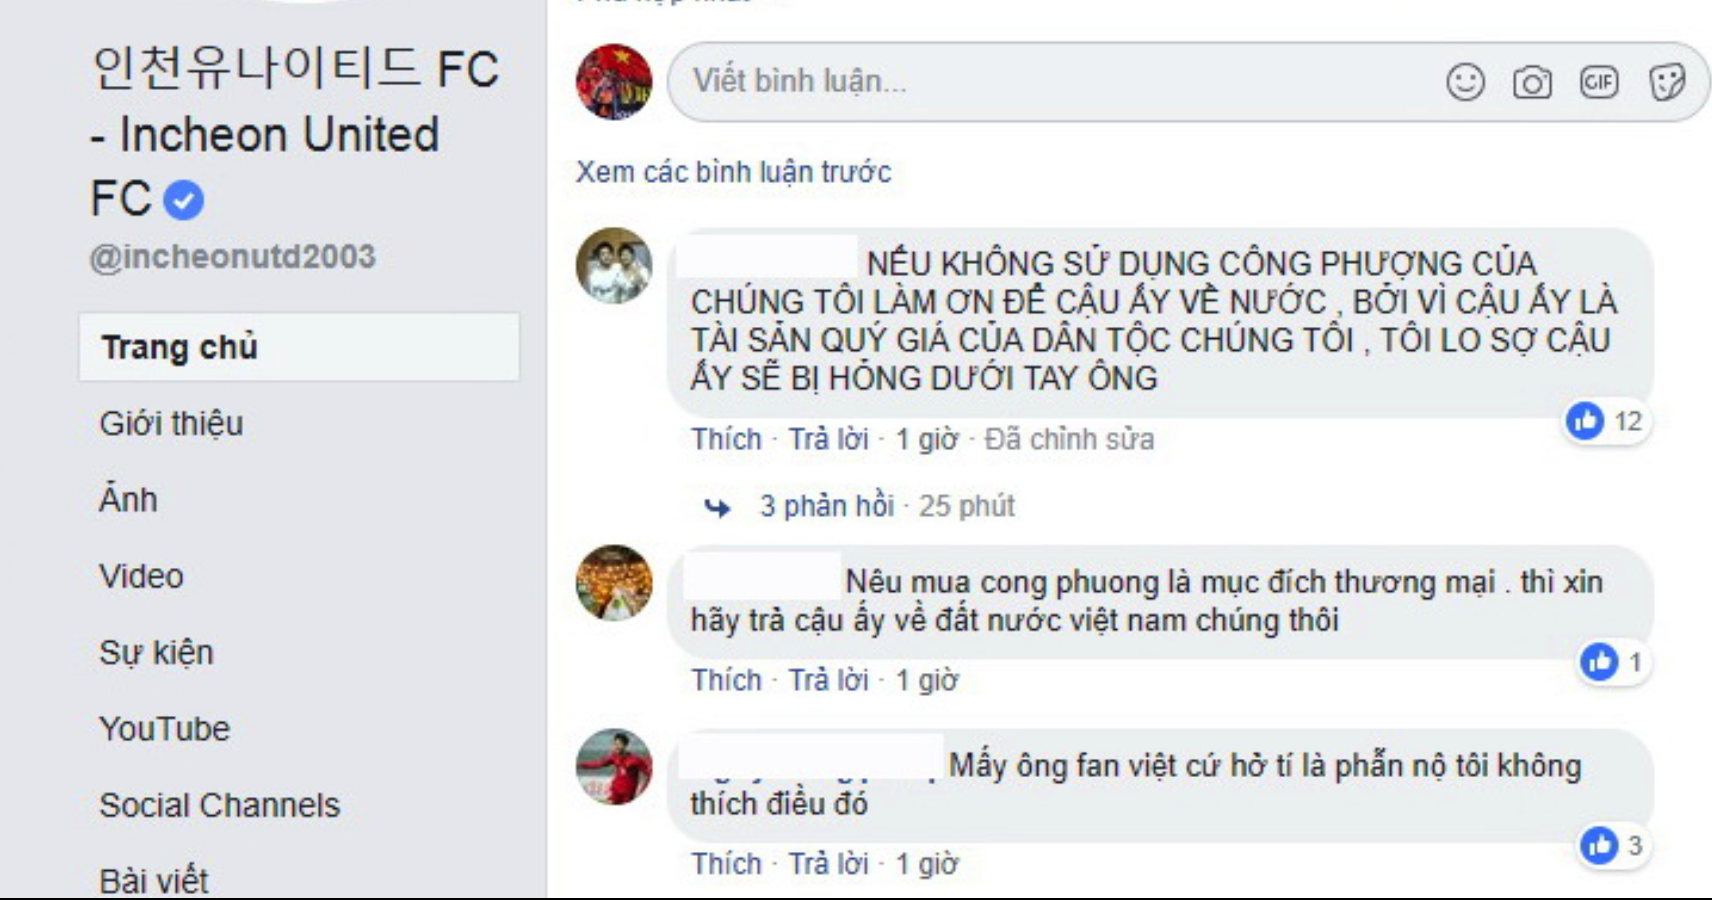The height and width of the screenshot is (900, 1712).
Task: Click the verified badge next to Incheon United FC
Action: pyautogui.click(x=183, y=200)
